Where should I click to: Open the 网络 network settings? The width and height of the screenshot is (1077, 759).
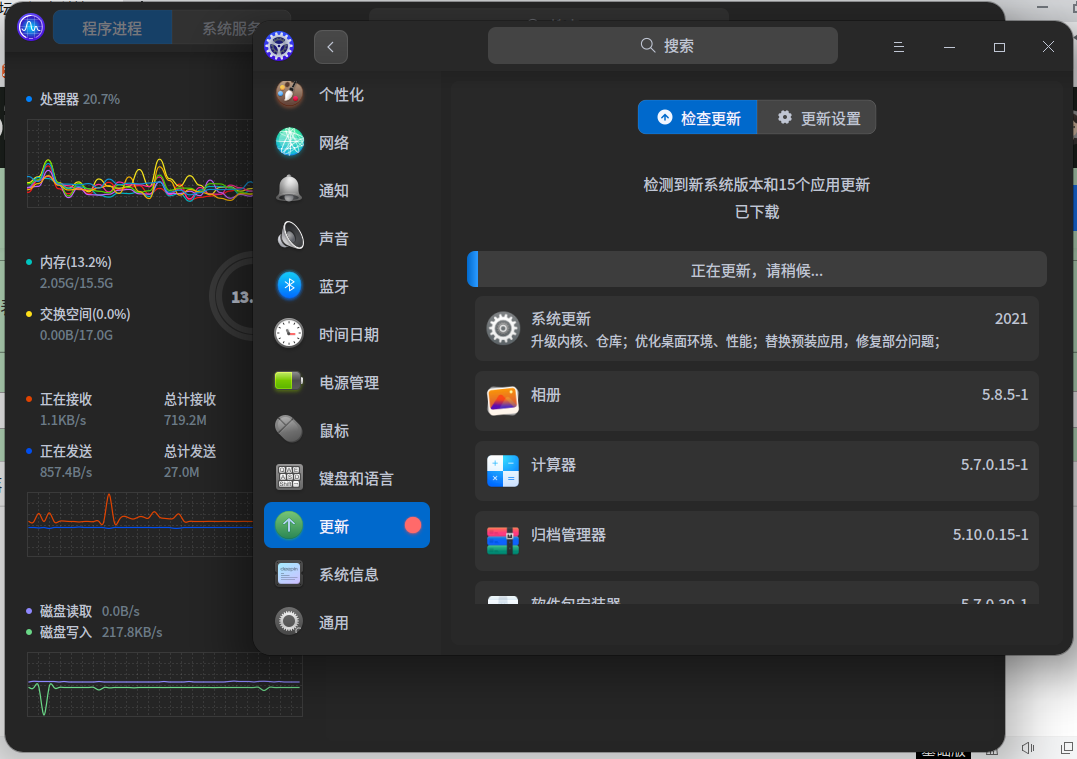click(347, 142)
